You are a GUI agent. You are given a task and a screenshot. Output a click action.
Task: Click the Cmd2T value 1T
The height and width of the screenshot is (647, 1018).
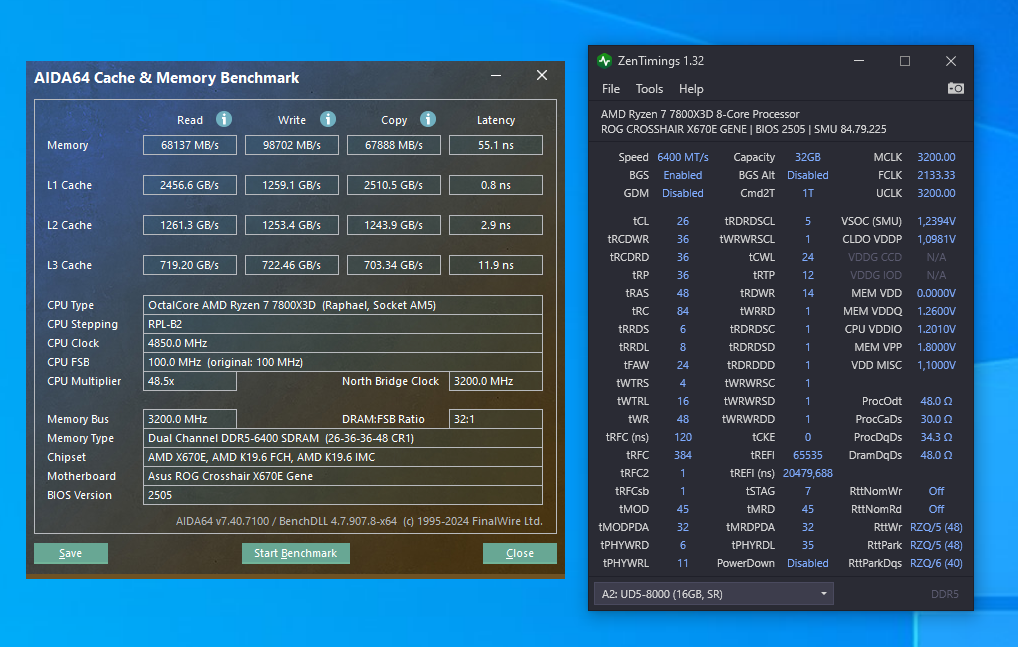(x=808, y=193)
